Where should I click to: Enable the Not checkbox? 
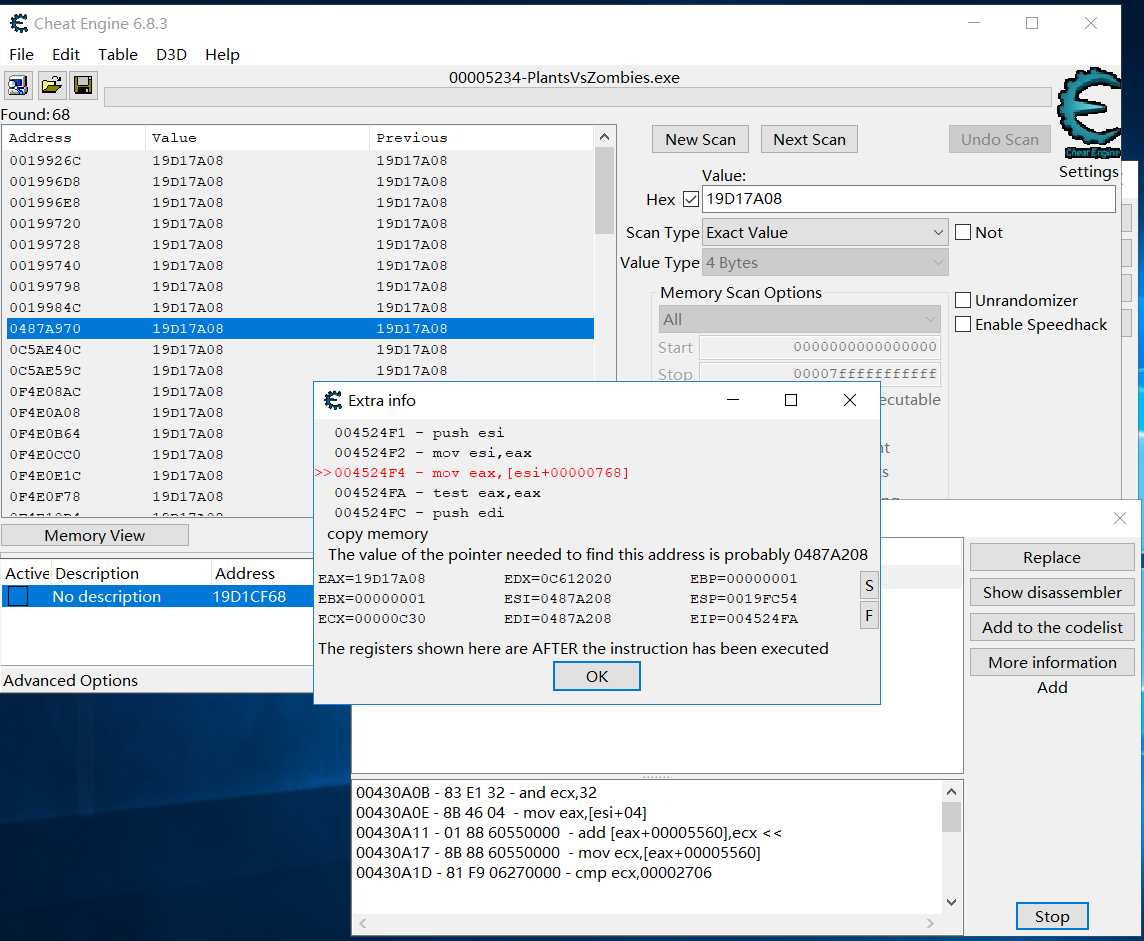(x=963, y=232)
